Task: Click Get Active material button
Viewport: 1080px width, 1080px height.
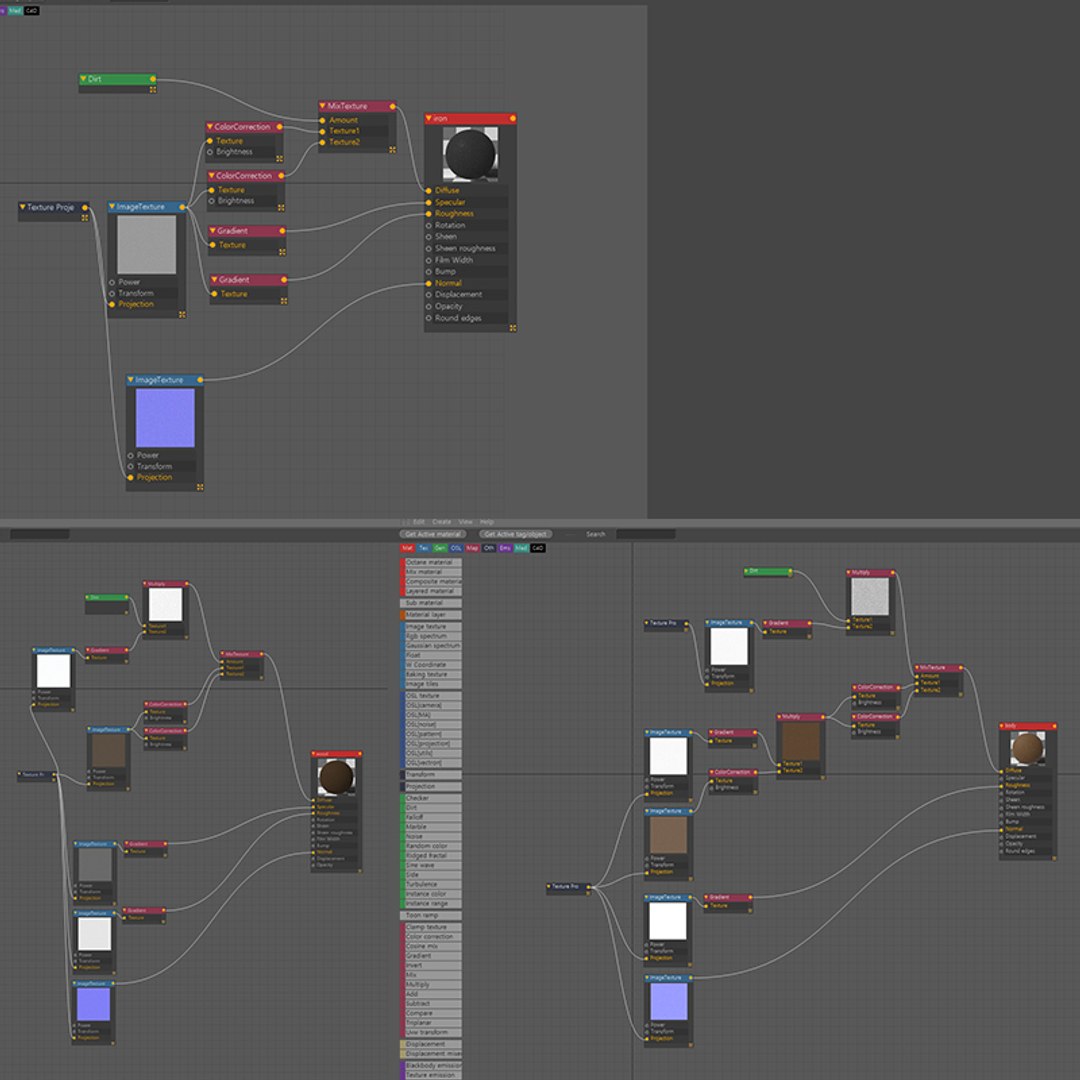Action: pyautogui.click(x=433, y=534)
